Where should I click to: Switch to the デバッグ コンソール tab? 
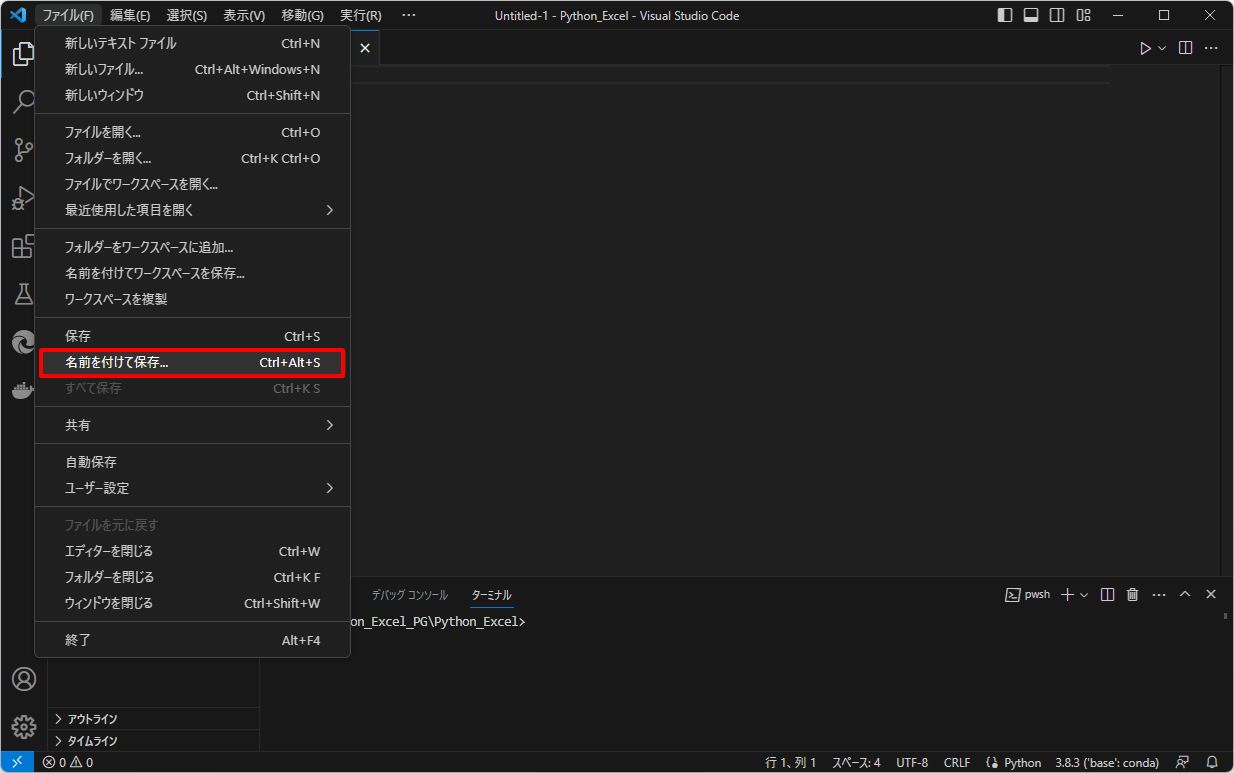tap(410, 595)
